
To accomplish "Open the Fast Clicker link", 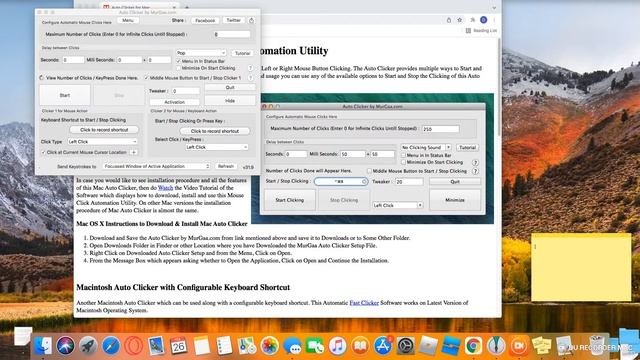I will point(364,303).
